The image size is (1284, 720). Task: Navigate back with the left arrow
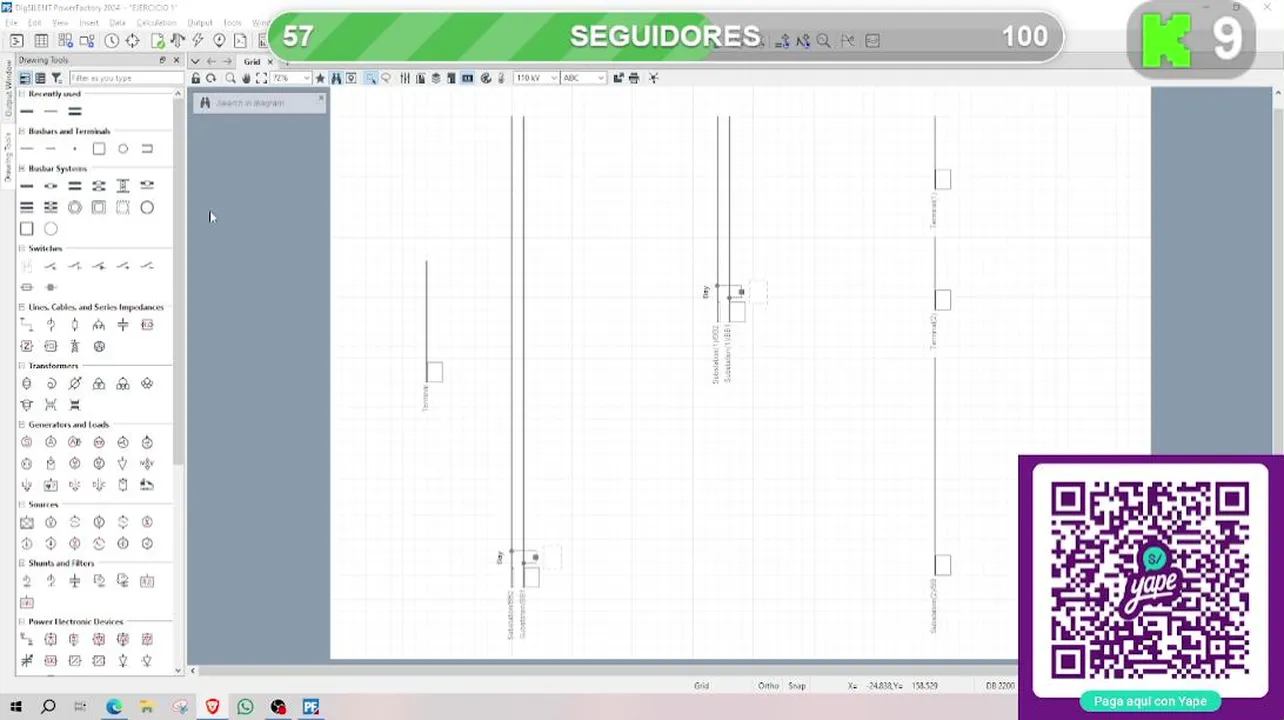point(211,62)
